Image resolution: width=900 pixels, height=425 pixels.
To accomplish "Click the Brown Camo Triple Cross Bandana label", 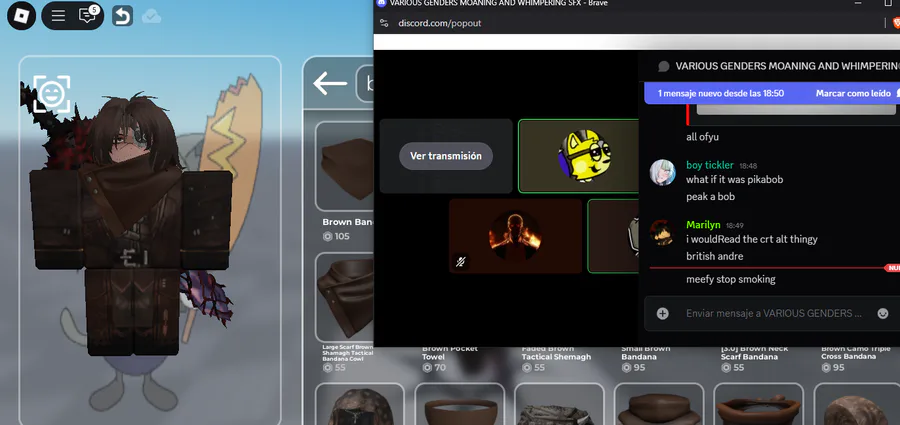I will click(x=855, y=353).
